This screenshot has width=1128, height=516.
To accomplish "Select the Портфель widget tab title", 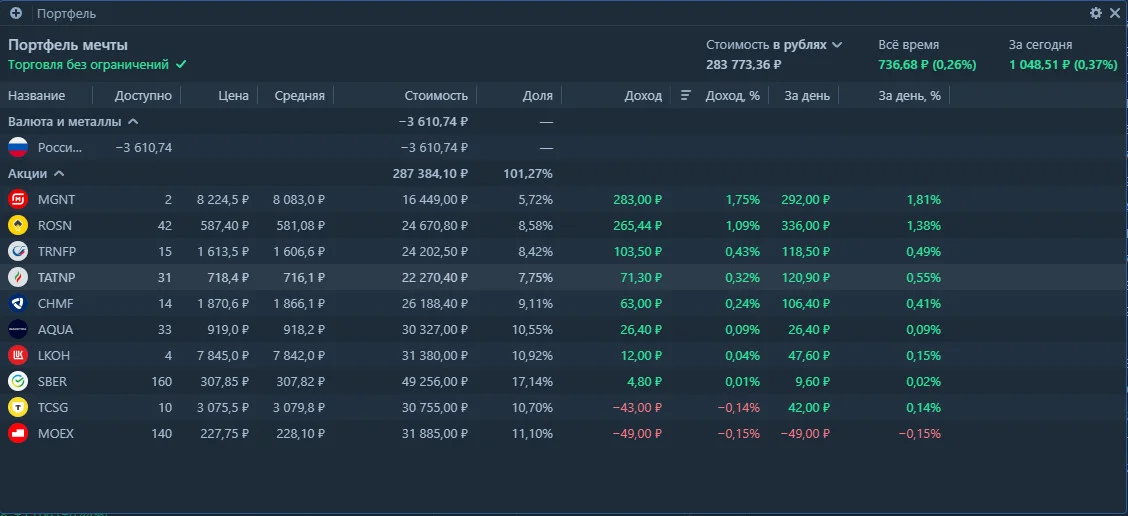I will click(66, 14).
